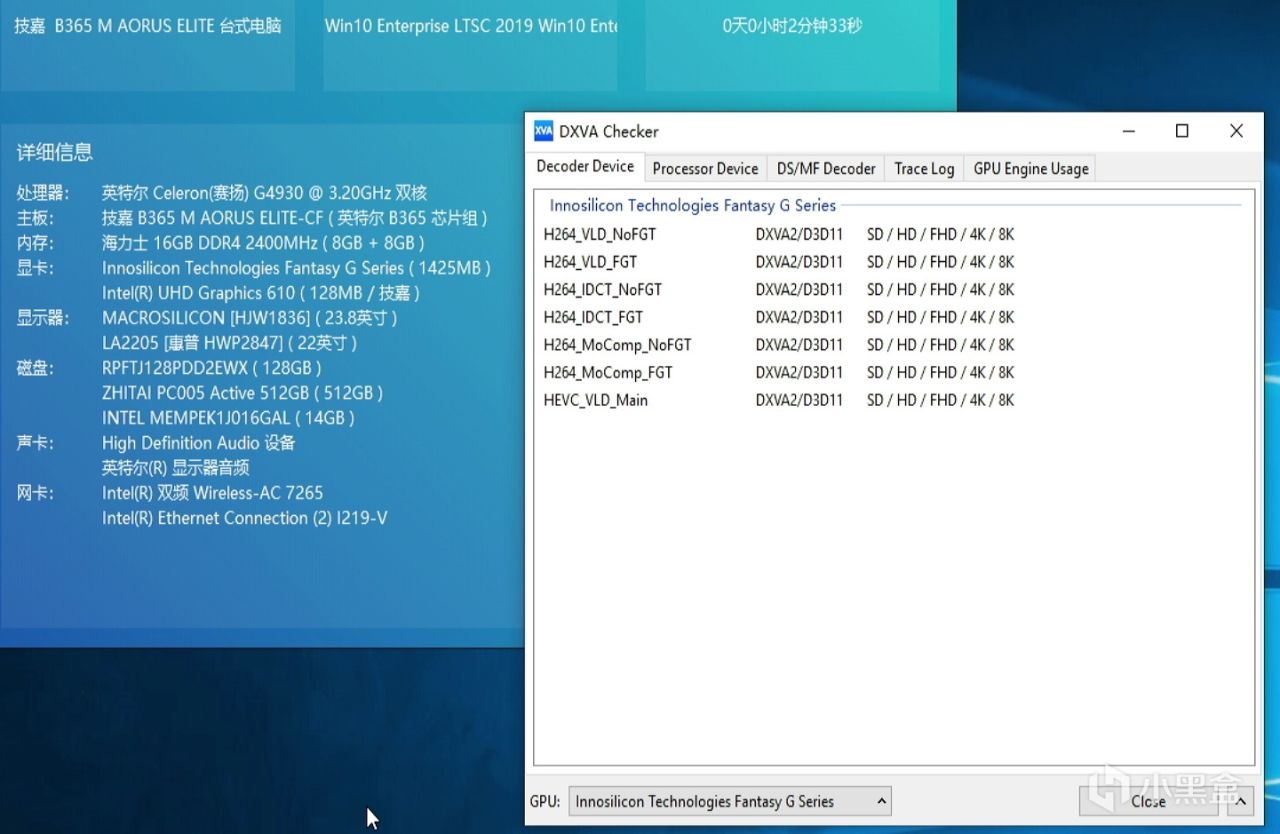1280x834 pixels.
Task: Click the 英特尔(R) 显示器音频 entry
Action: coord(175,468)
